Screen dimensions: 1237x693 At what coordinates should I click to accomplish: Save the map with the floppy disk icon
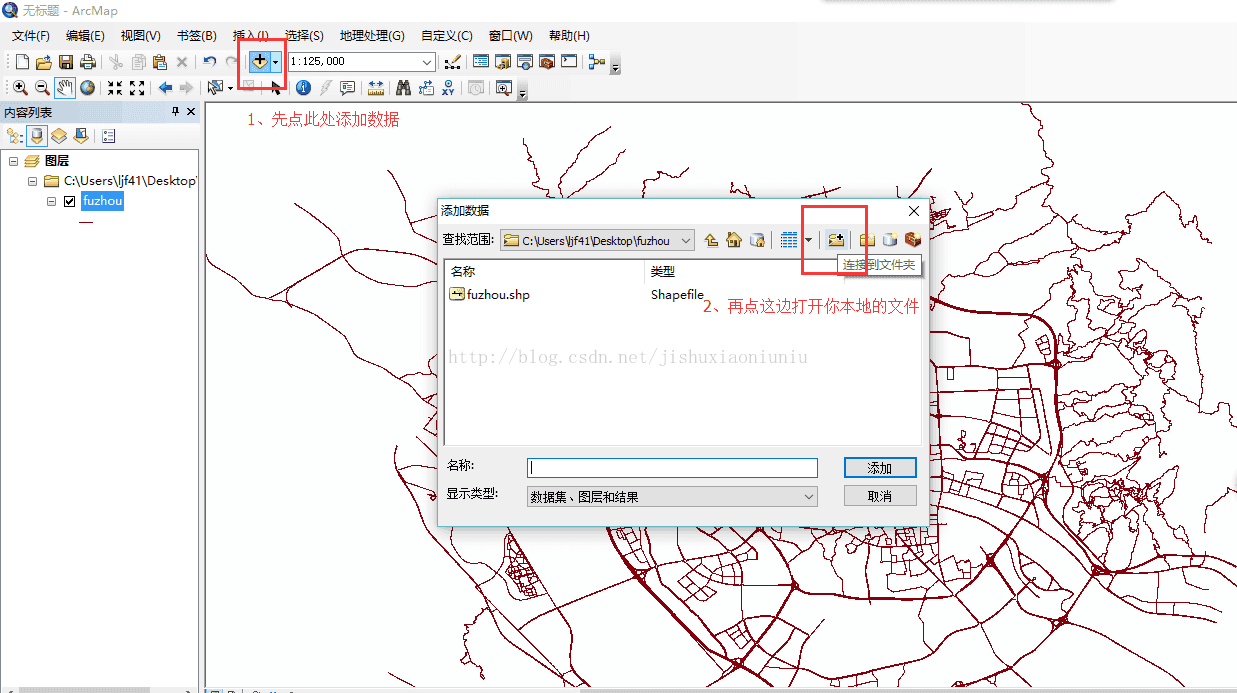(66, 62)
